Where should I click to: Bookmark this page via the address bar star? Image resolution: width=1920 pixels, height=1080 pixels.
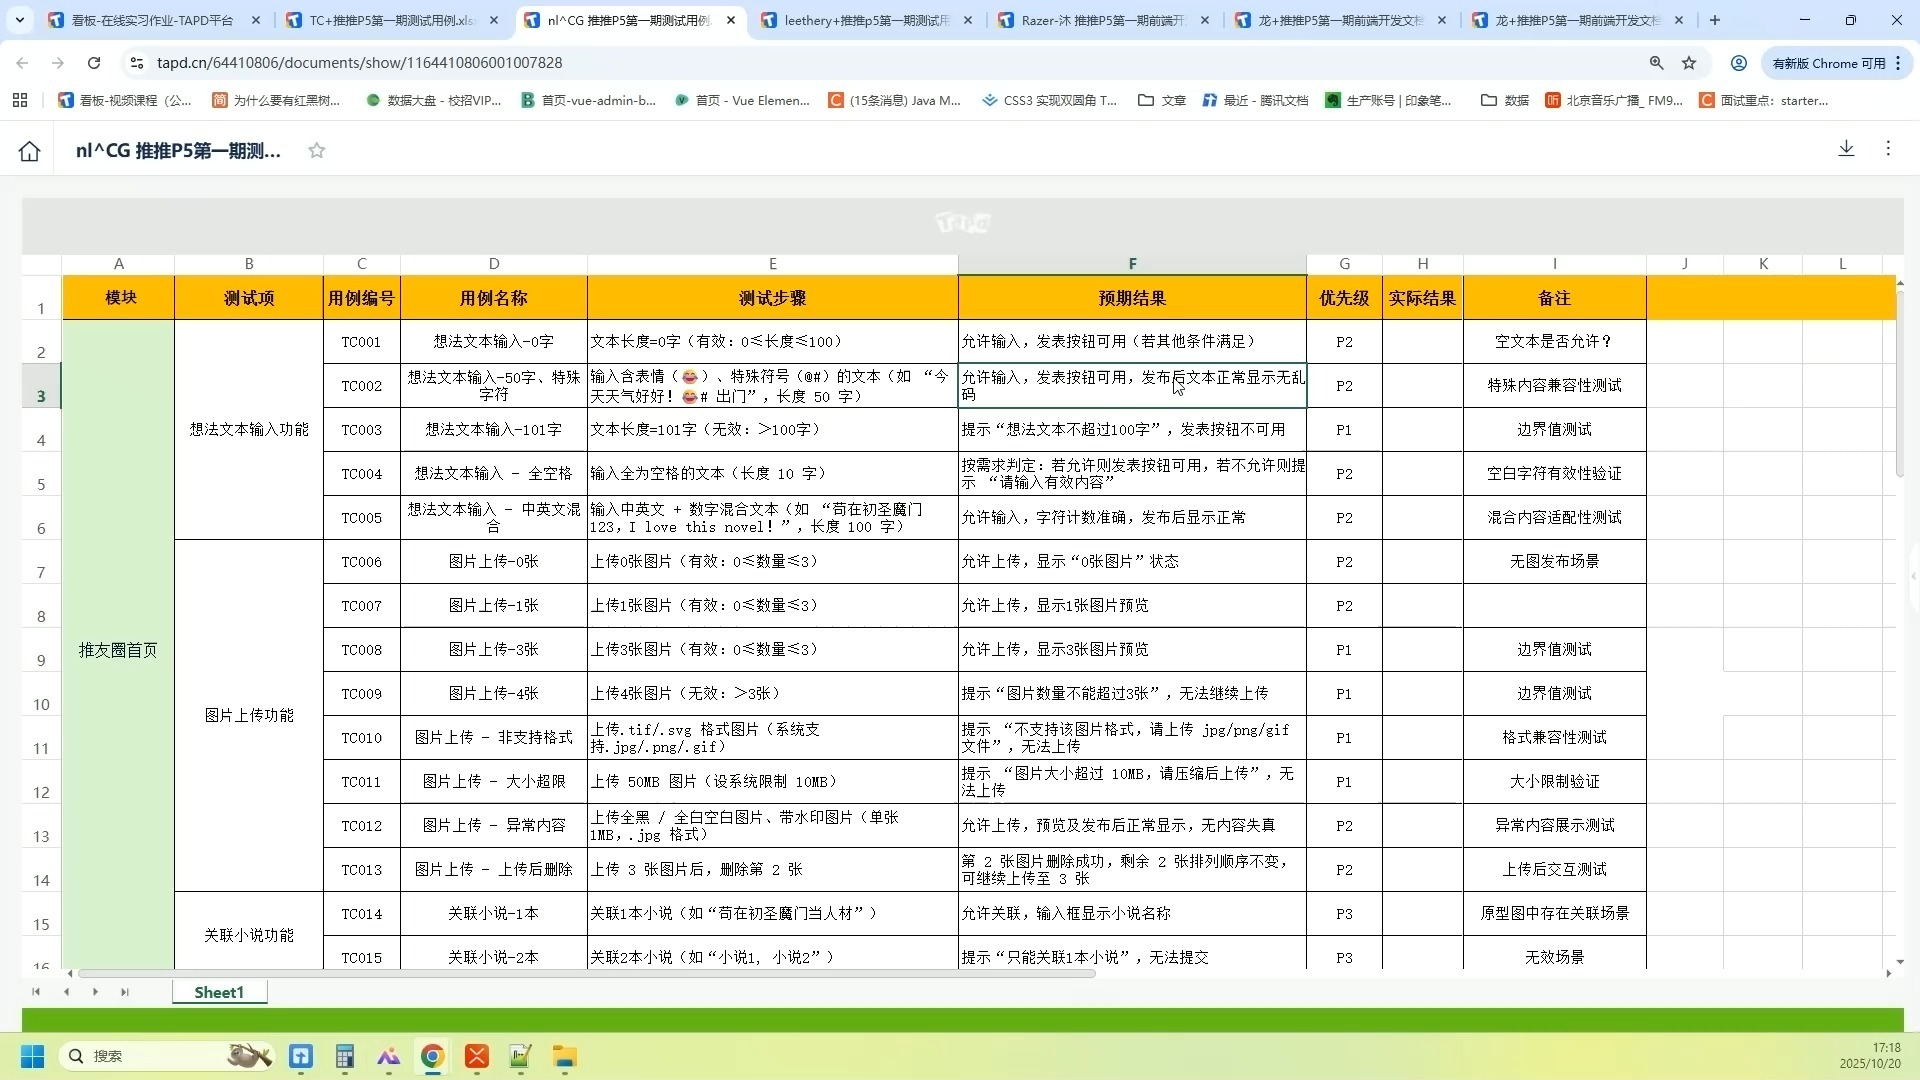[x=1690, y=62]
